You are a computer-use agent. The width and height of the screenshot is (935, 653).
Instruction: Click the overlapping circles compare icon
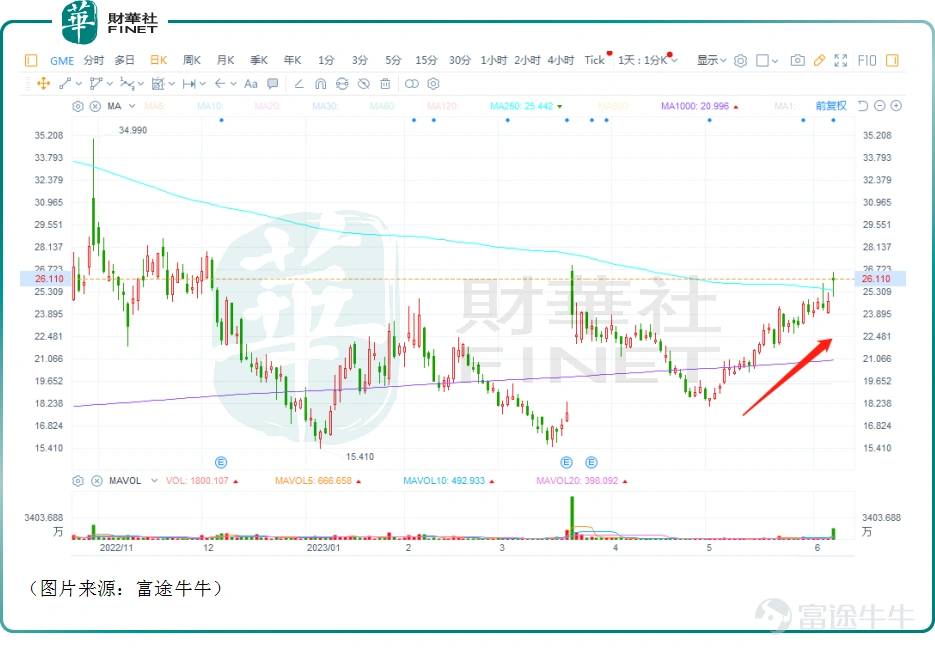click(x=412, y=83)
